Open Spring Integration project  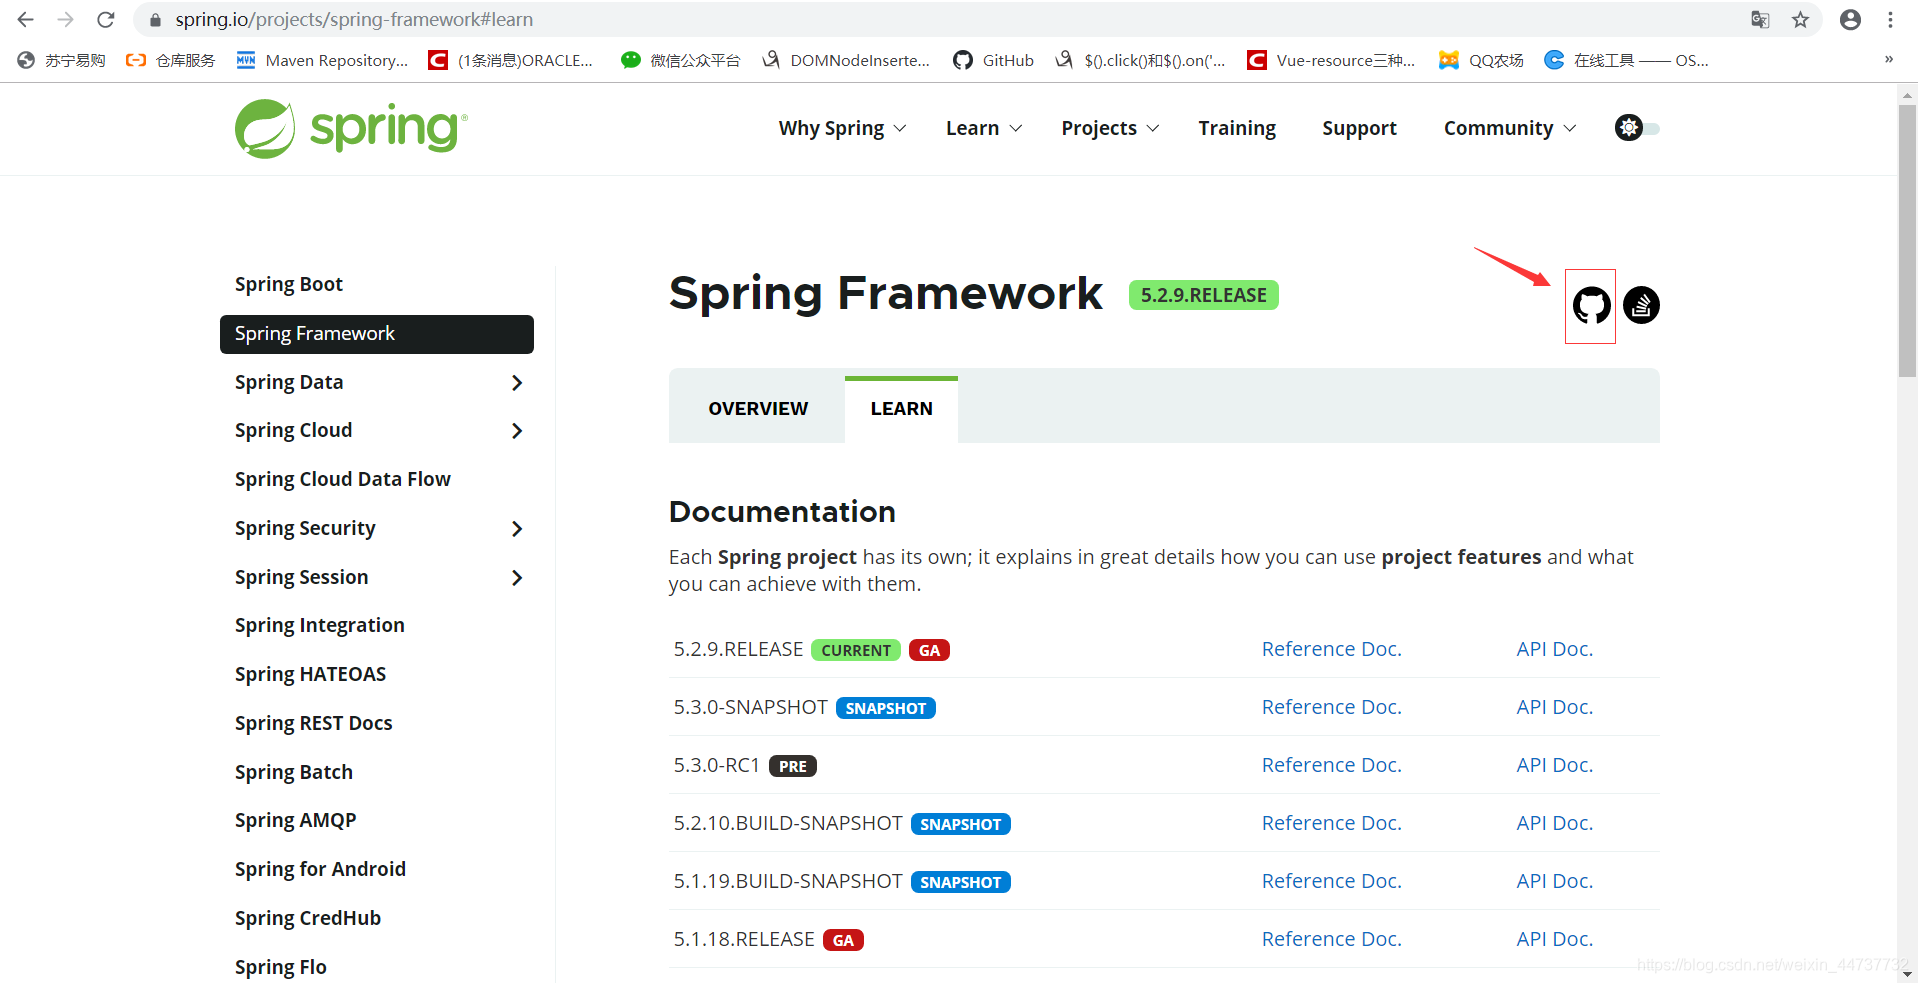click(x=320, y=626)
